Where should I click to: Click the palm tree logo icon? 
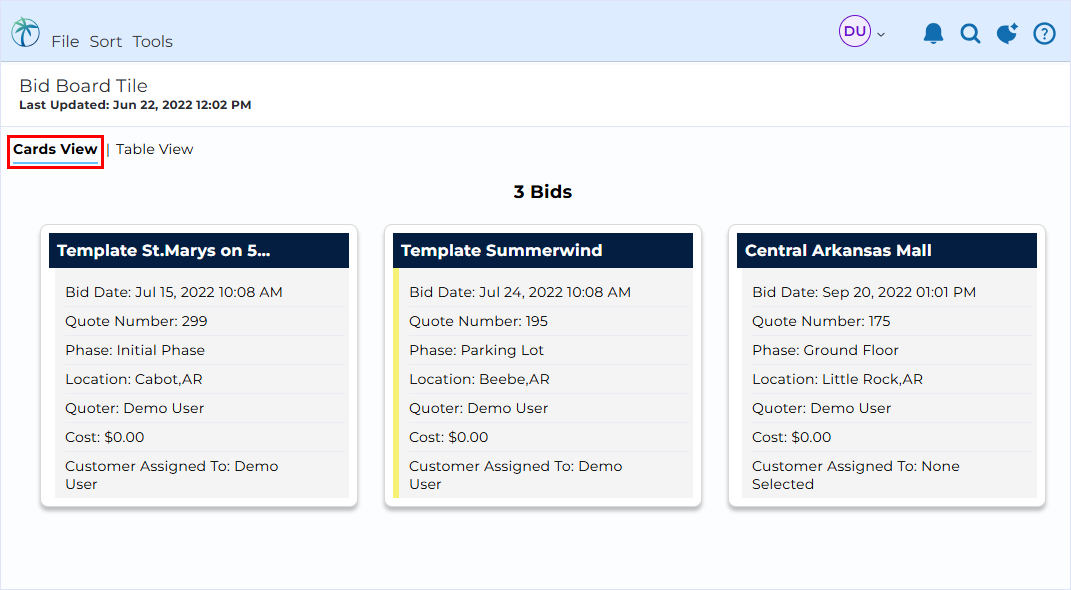click(x=25, y=32)
